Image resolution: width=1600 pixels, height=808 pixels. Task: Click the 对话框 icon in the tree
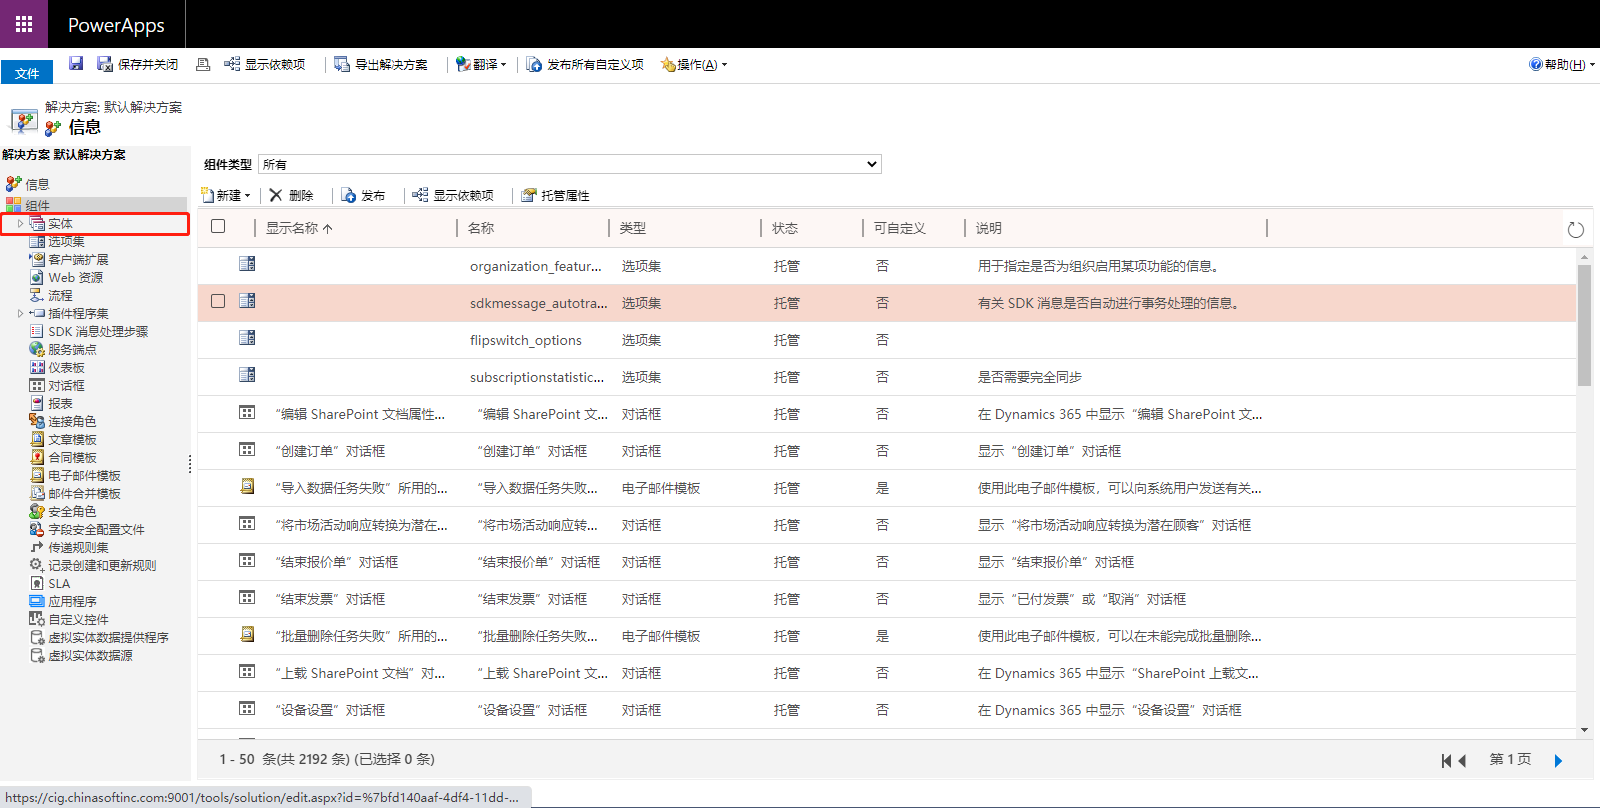point(37,386)
